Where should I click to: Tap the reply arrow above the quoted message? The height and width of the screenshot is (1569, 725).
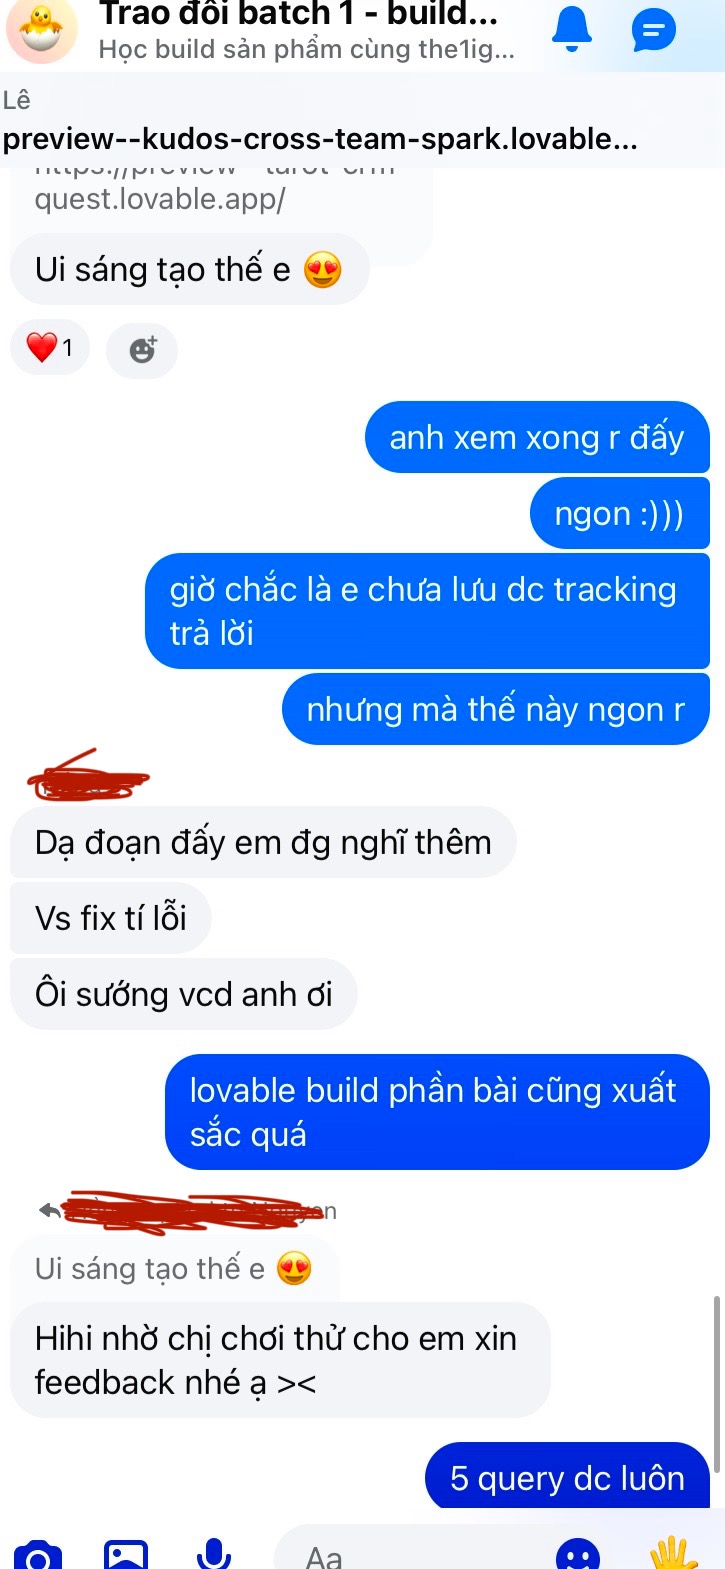click(x=49, y=1211)
